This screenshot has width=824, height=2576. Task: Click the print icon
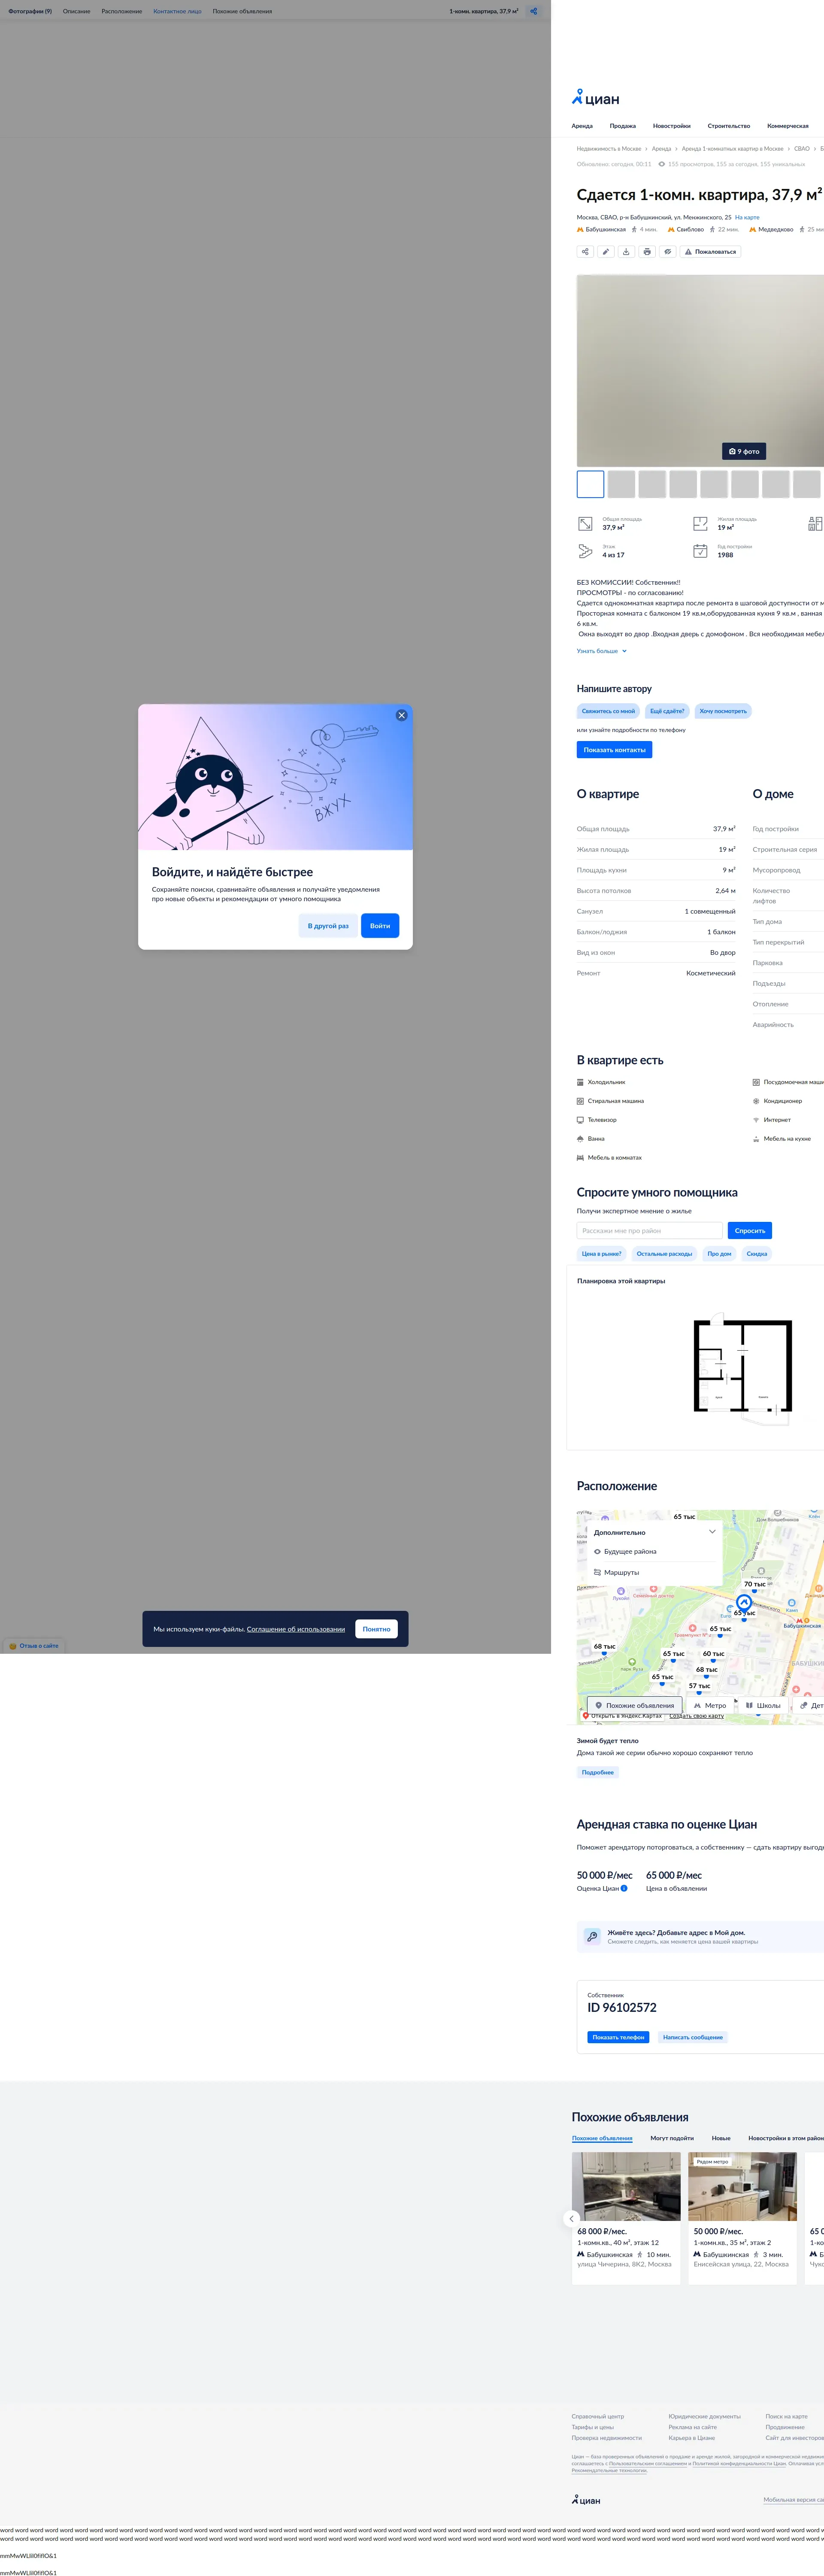(x=647, y=252)
